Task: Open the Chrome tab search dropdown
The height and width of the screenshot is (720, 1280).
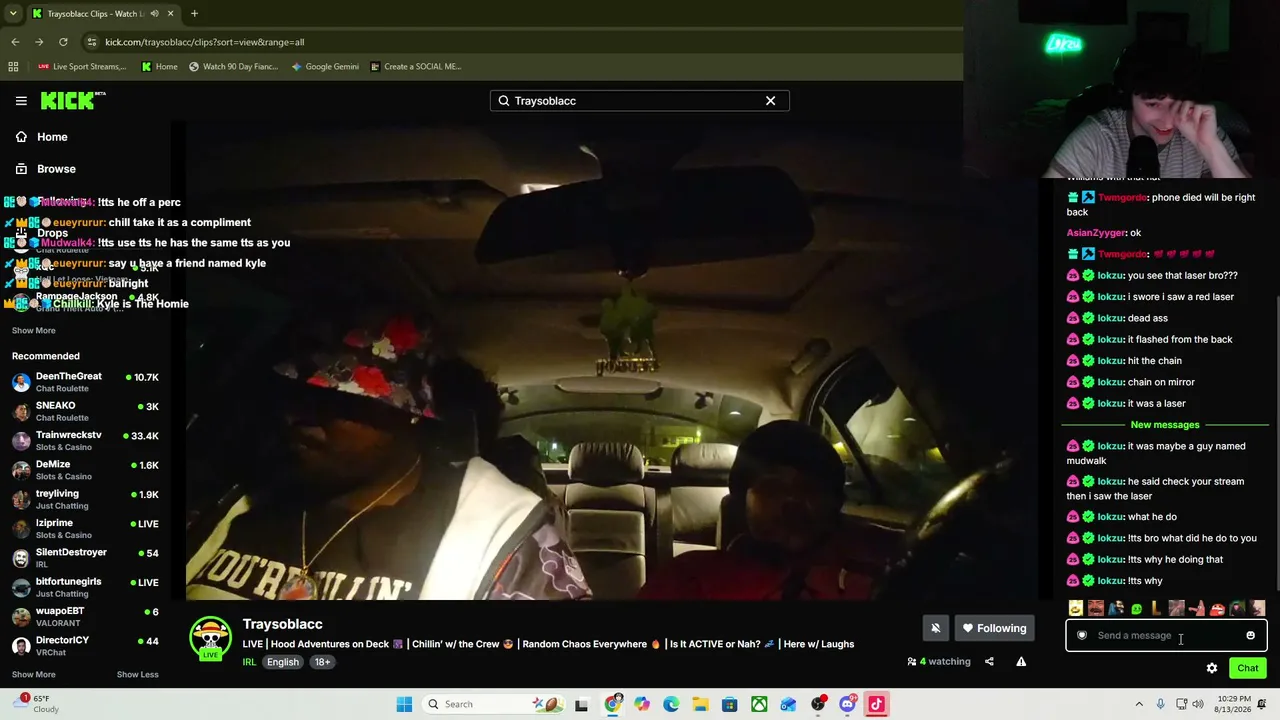Action: 13,13
